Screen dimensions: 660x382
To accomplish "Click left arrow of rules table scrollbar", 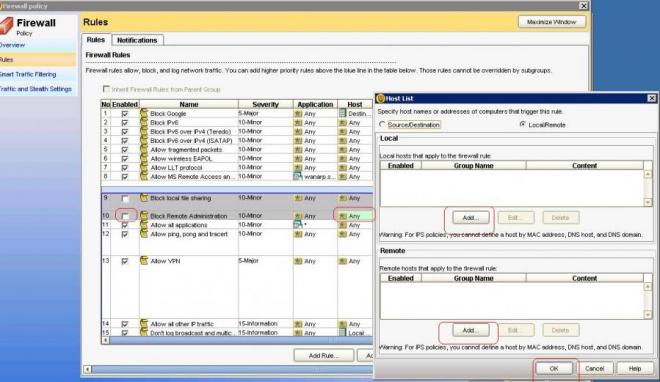I will (x=105, y=340).
